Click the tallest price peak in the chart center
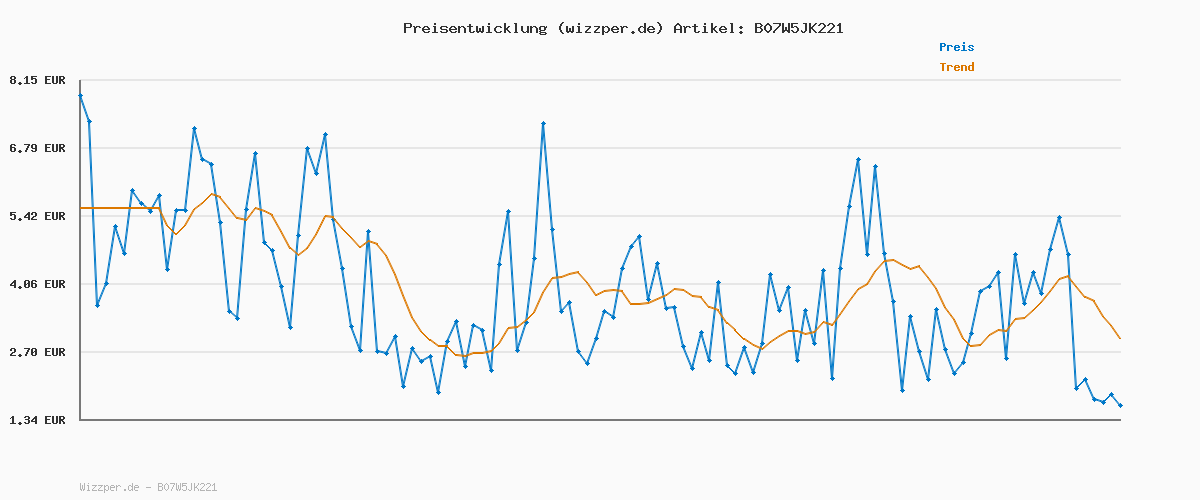1200x500 pixels. click(x=543, y=124)
